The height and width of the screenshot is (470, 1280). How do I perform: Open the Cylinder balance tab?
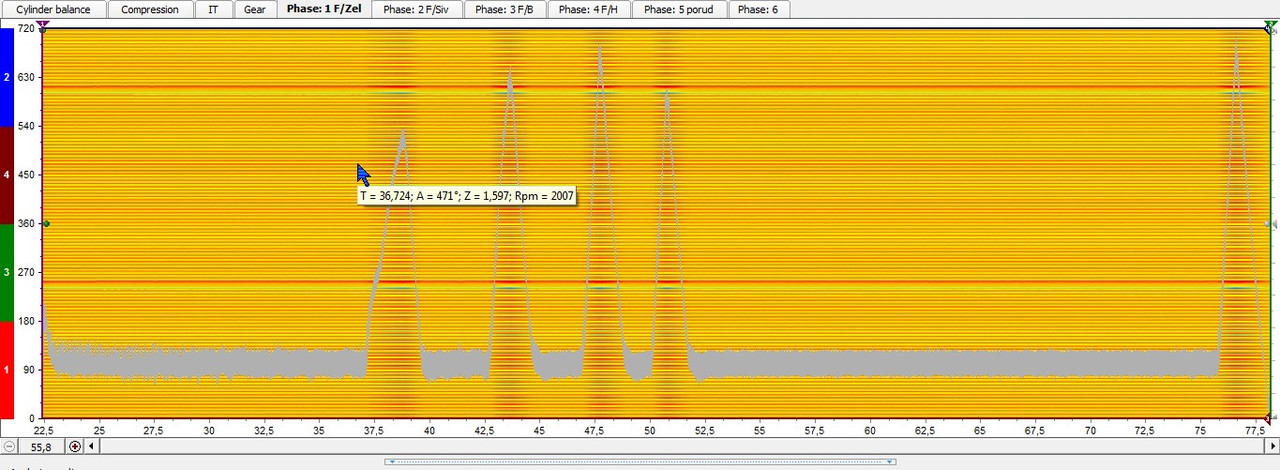[53, 9]
